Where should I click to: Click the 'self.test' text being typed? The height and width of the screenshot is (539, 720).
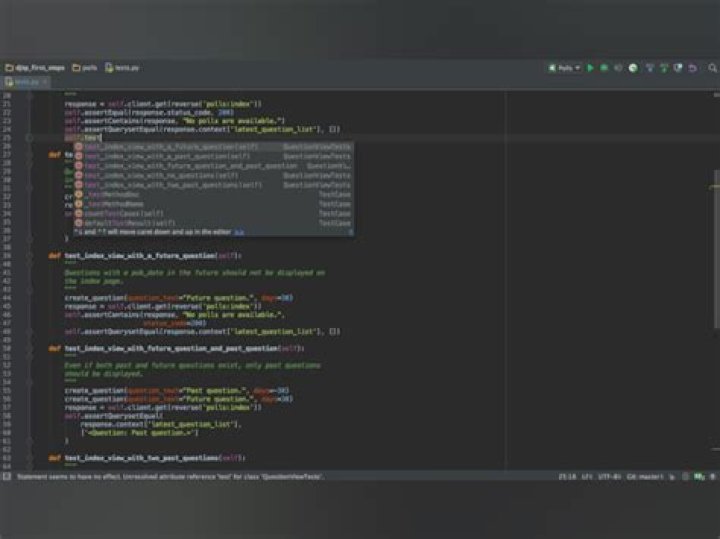tap(83, 138)
